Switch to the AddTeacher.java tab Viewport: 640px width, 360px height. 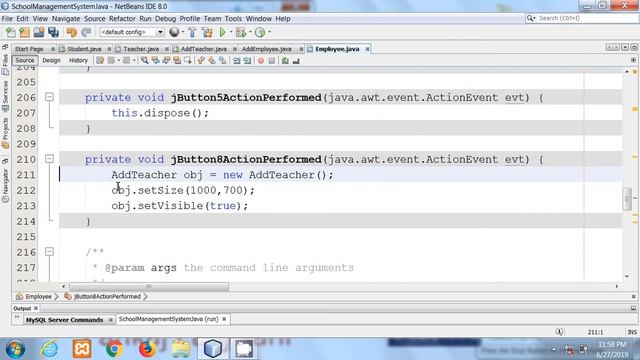203,49
